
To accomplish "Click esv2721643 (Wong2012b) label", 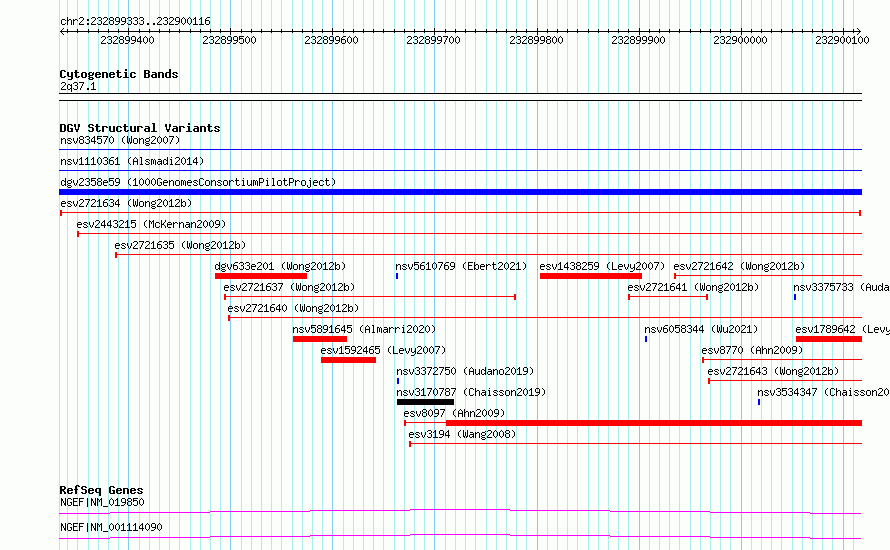I will pos(773,371).
